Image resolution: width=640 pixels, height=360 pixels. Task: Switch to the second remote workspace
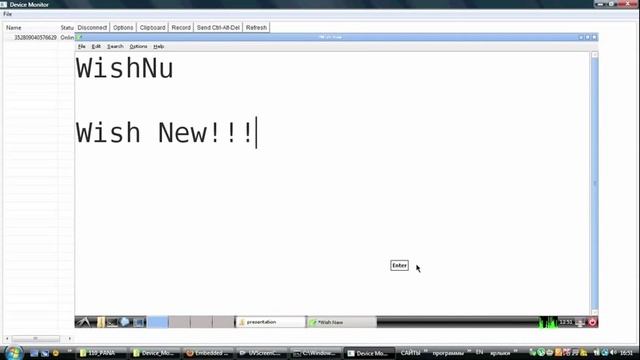click(x=179, y=322)
